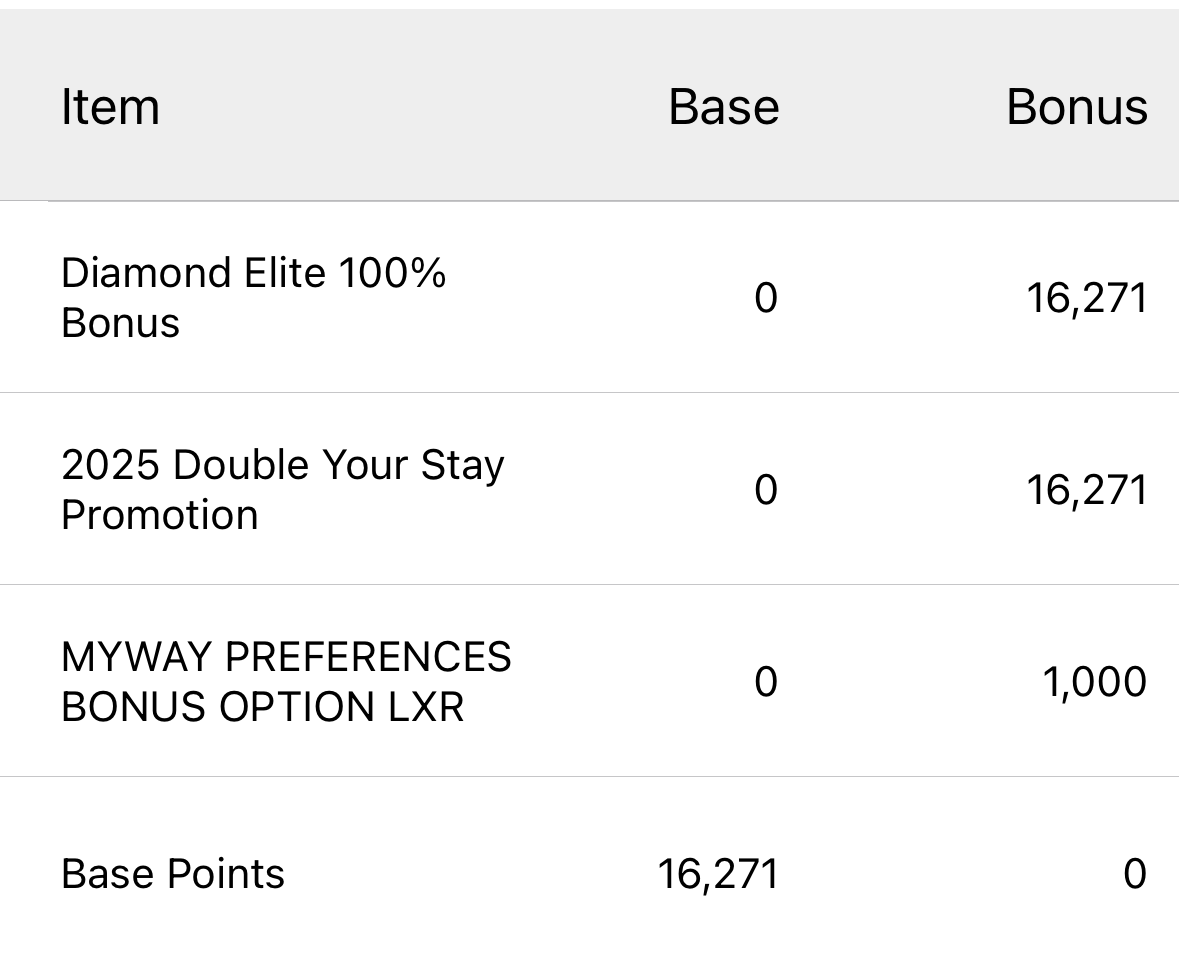Tap the gray table header bar

590,105
